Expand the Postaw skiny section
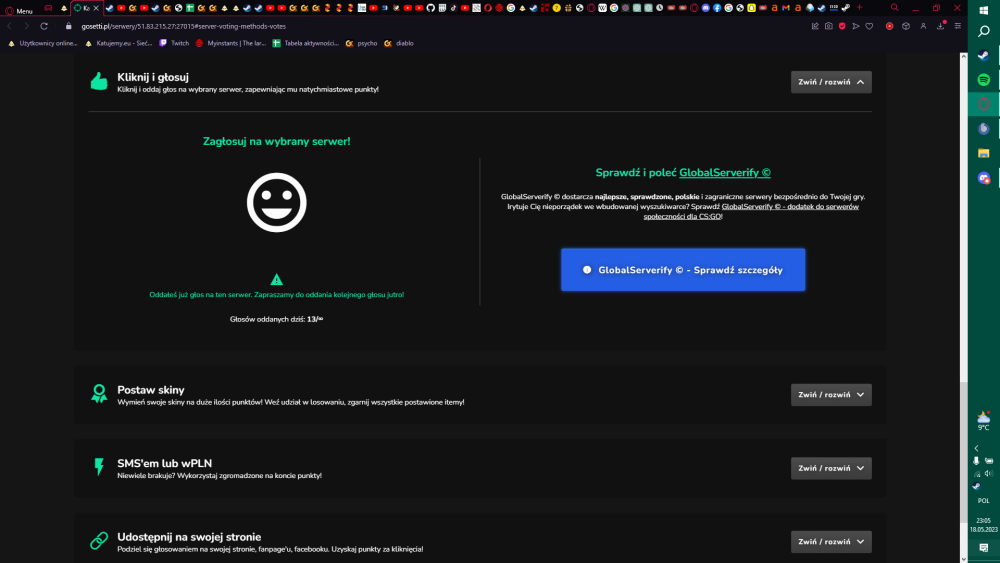1000x563 pixels. [x=831, y=395]
